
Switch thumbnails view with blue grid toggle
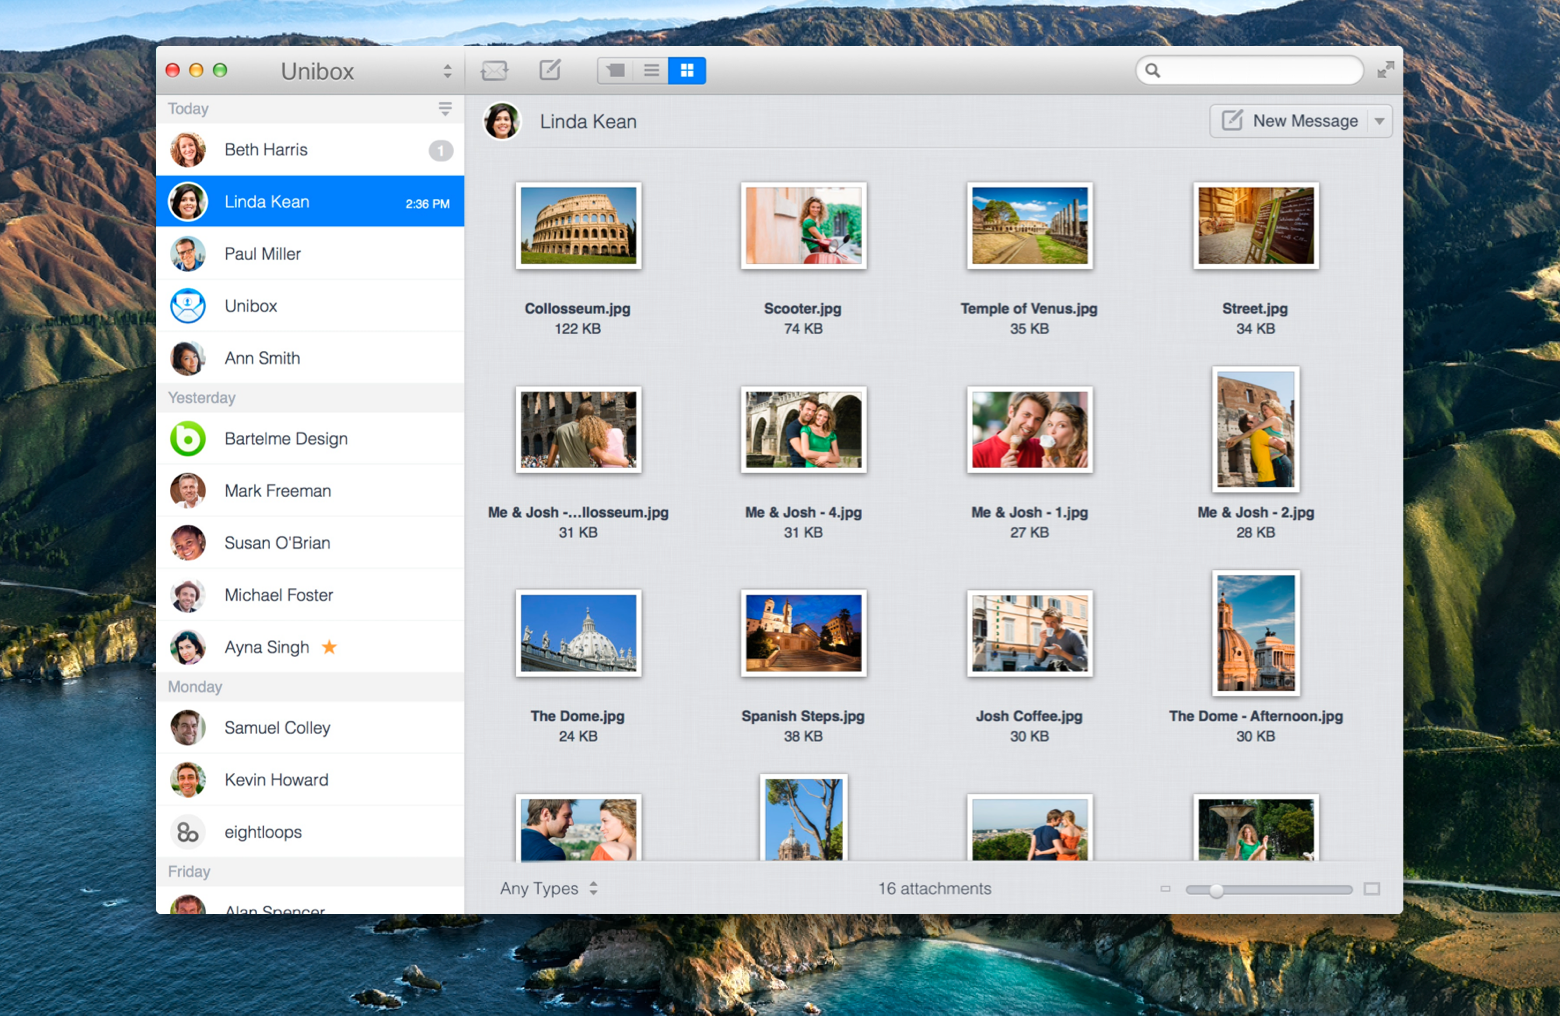pos(686,70)
